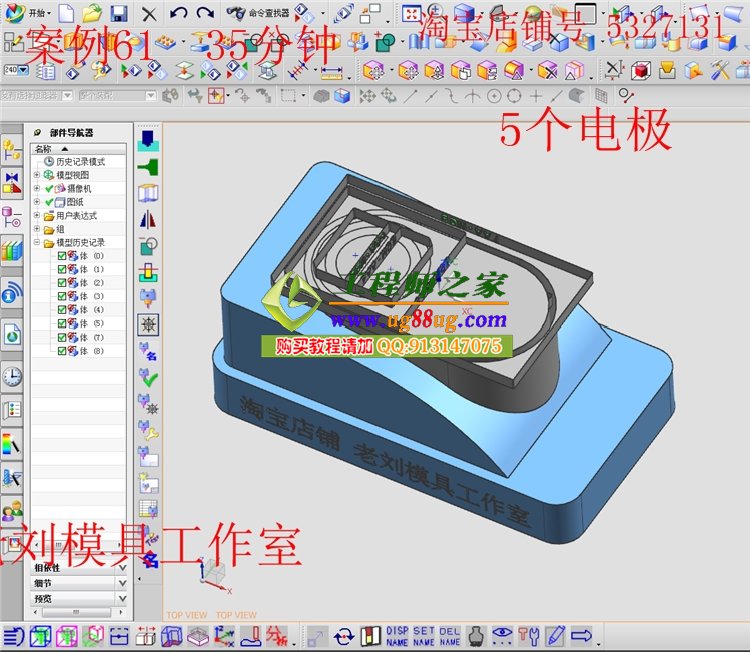Click the Redo arrow in the toolbar
This screenshot has width=750, height=652.
pyautogui.click(x=205, y=13)
